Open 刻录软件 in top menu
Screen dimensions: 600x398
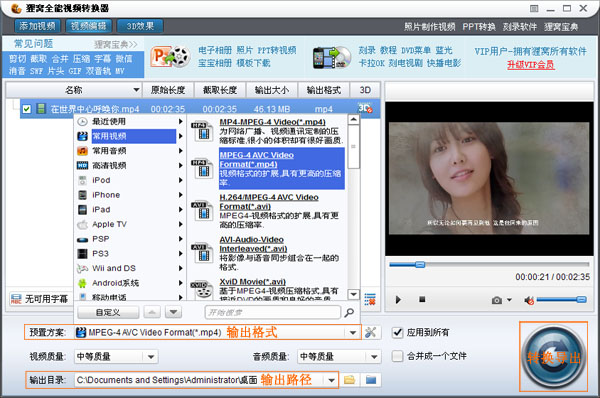pyautogui.click(x=520, y=27)
